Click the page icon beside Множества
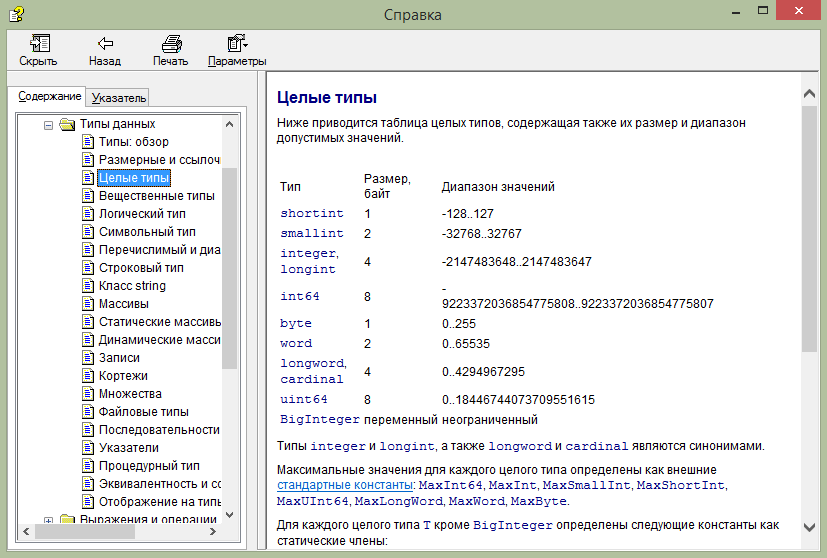Viewport: 827px width, 558px height. [88, 393]
